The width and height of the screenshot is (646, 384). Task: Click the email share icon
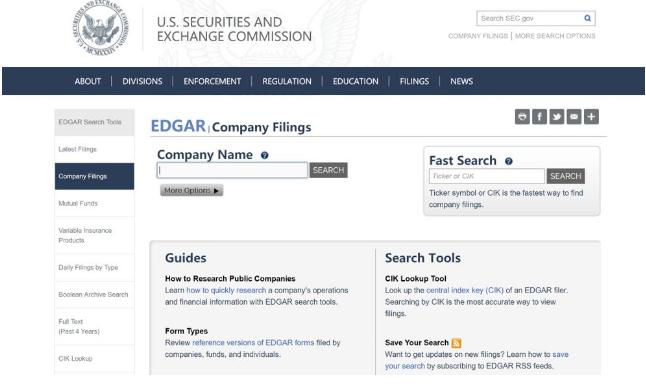coord(574,117)
